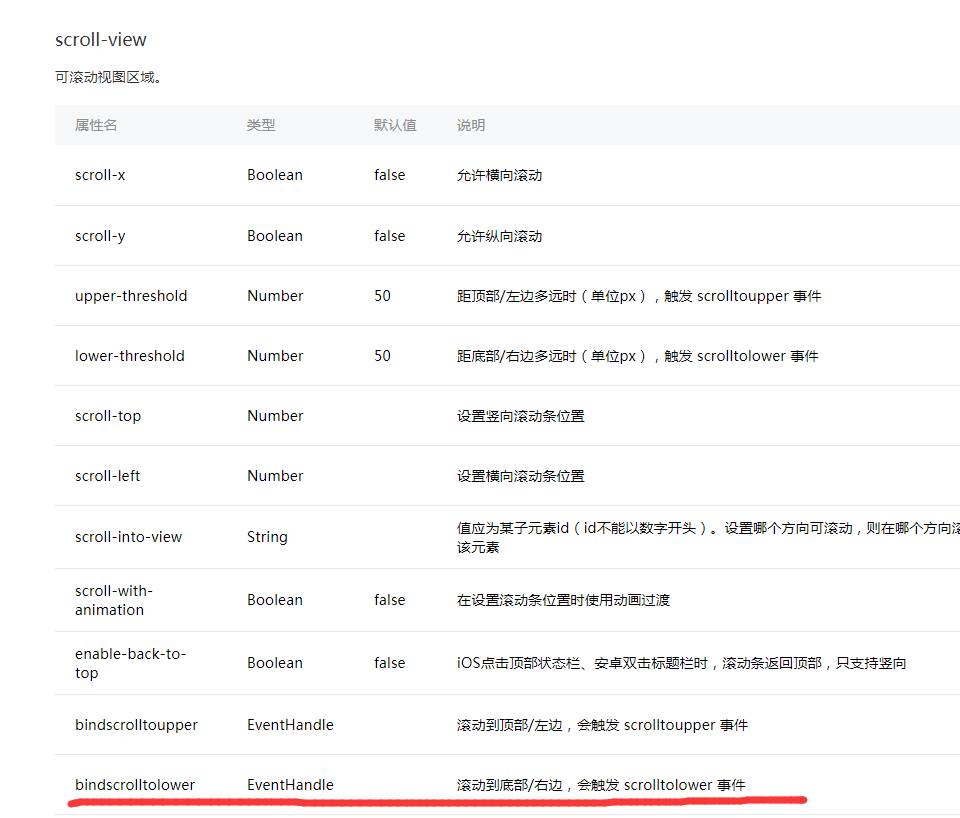Click Number type in scroll-left row
Image resolution: width=960 pixels, height=818 pixels.
[x=275, y=476]
